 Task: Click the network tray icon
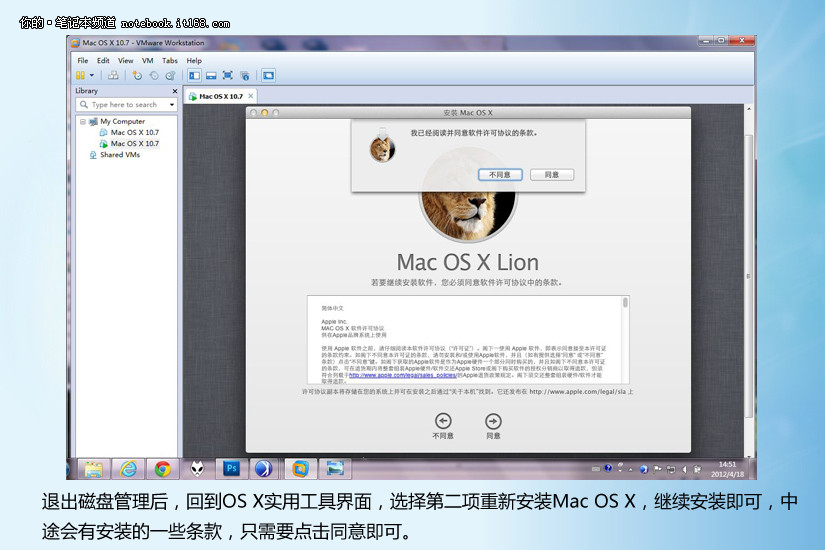click(x=671, y=469)
